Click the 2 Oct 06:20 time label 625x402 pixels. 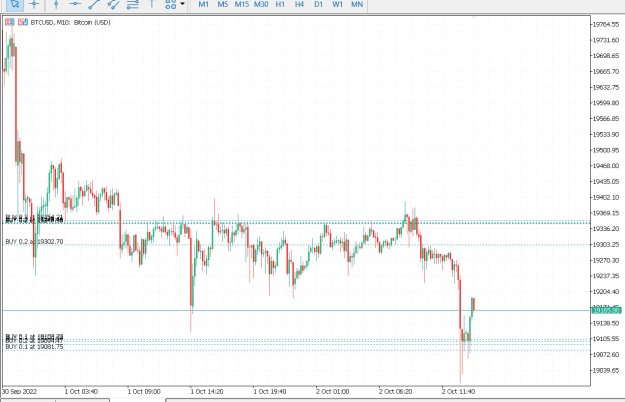pyautogui.click(x=395, y=392)
